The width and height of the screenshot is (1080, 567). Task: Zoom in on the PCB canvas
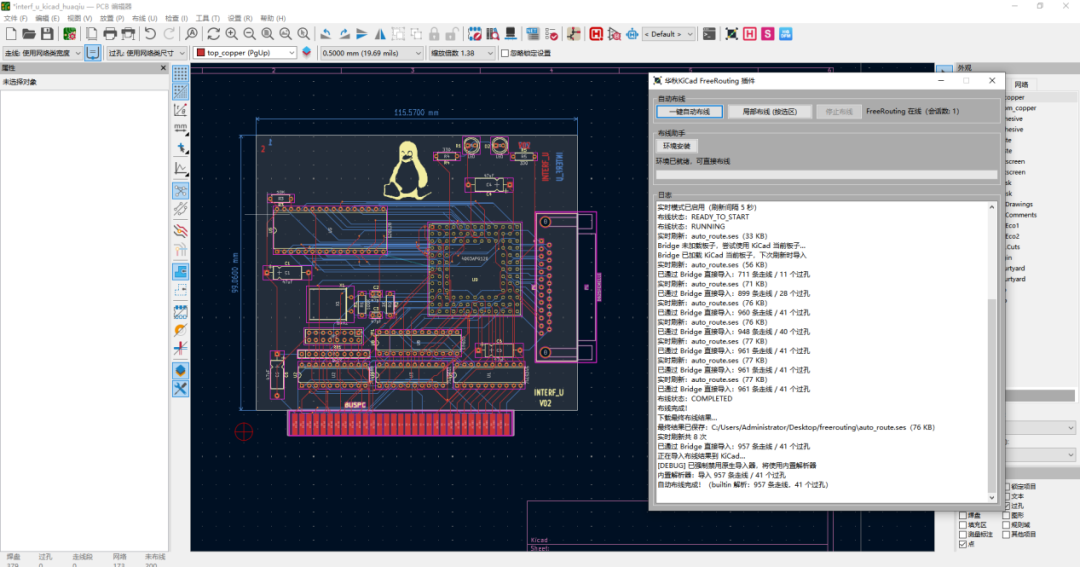coord(231,34)
